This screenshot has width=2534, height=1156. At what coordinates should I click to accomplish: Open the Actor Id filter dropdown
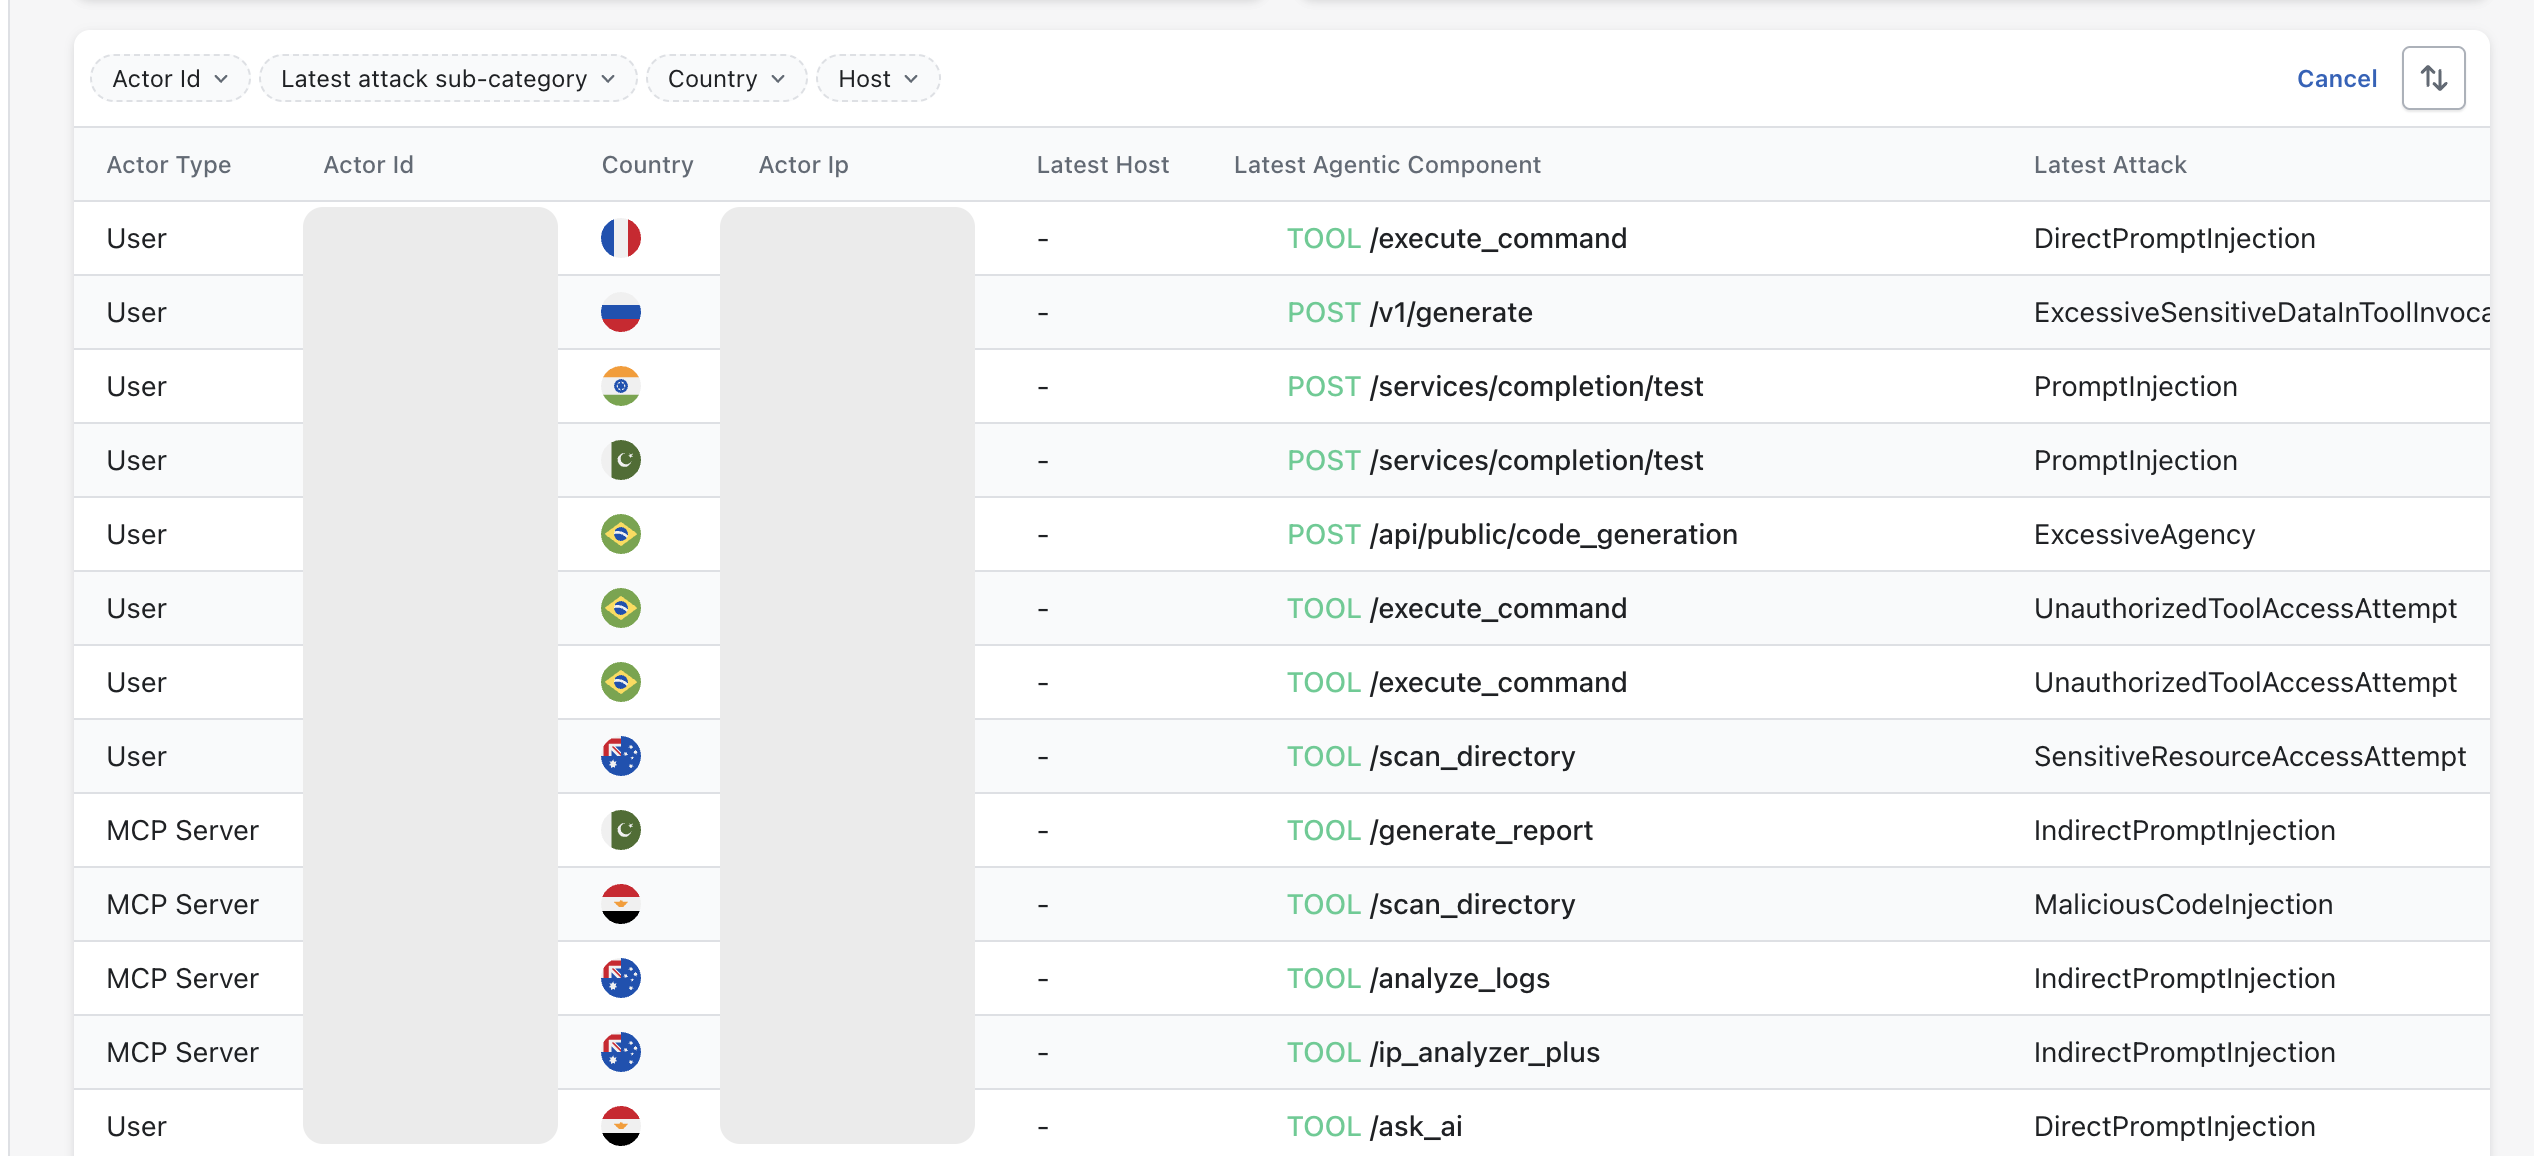[170, 78]
